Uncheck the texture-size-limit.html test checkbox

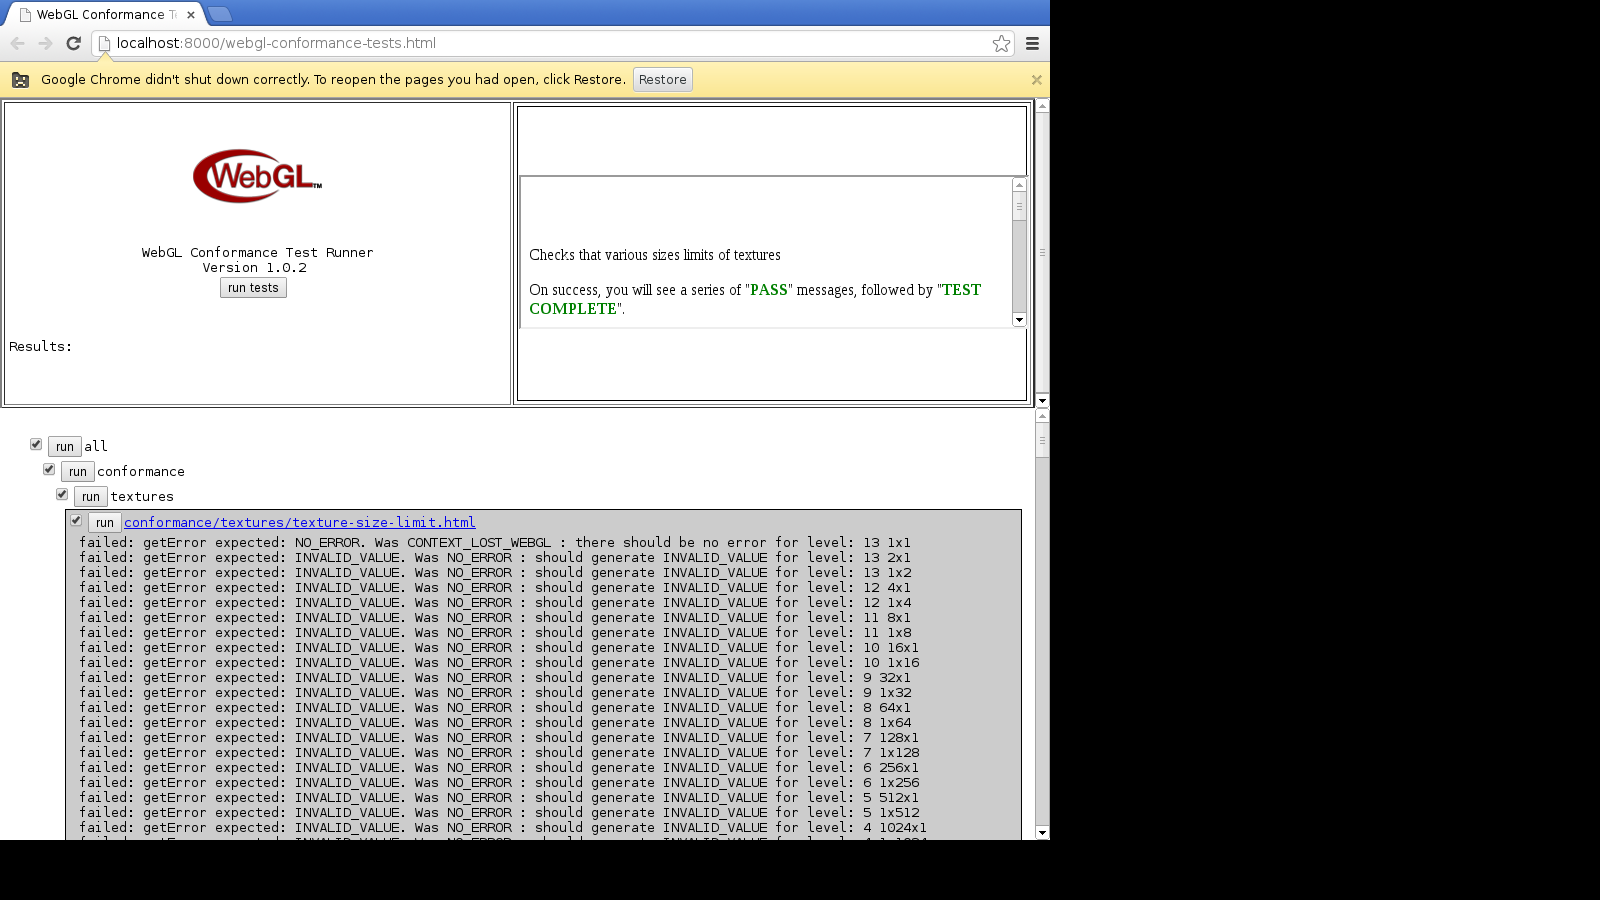(76, 520)
